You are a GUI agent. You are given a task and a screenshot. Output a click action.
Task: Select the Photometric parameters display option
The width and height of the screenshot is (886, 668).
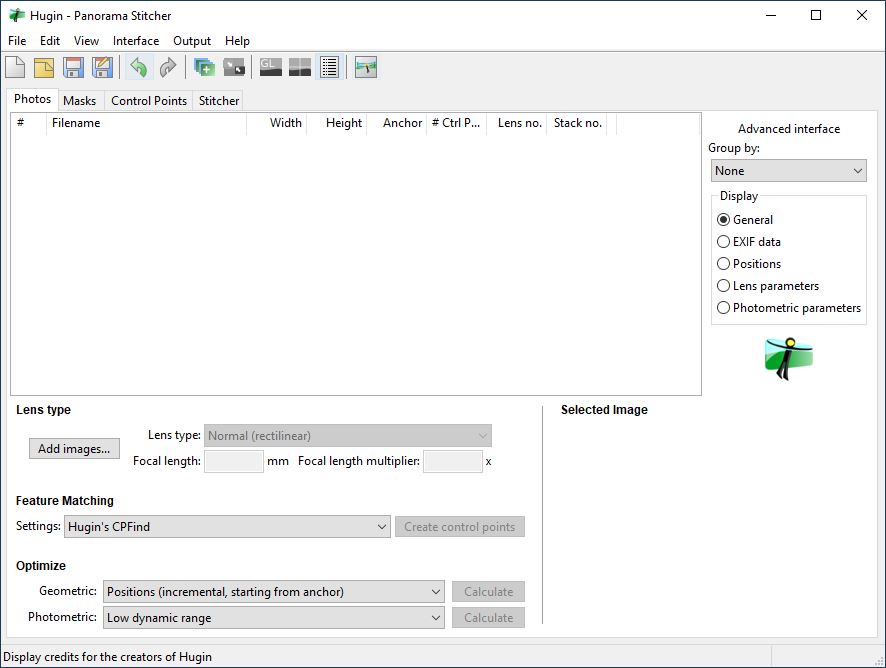723,308
